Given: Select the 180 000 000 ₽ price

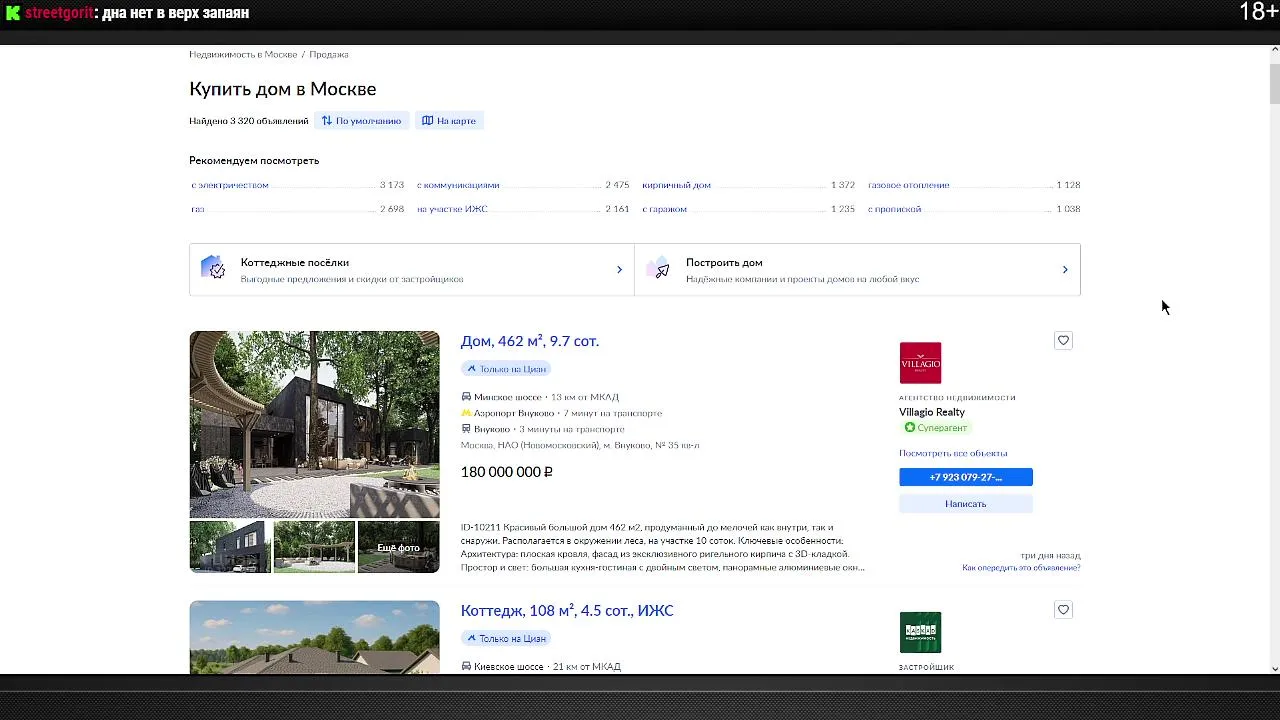Looking at the screenshot, I should 507,472.
